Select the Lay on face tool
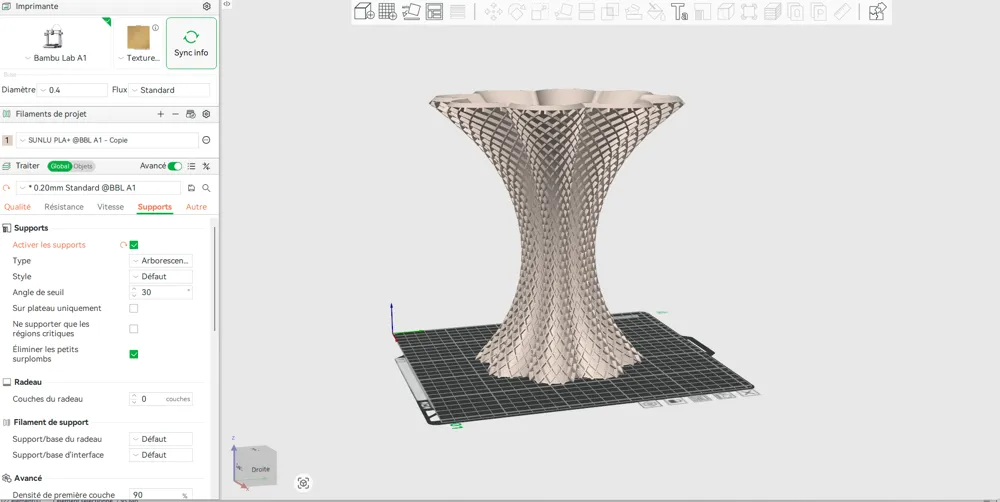Image resolution: width=1000 pixels, height=502 pixels. tap(563, 11)
